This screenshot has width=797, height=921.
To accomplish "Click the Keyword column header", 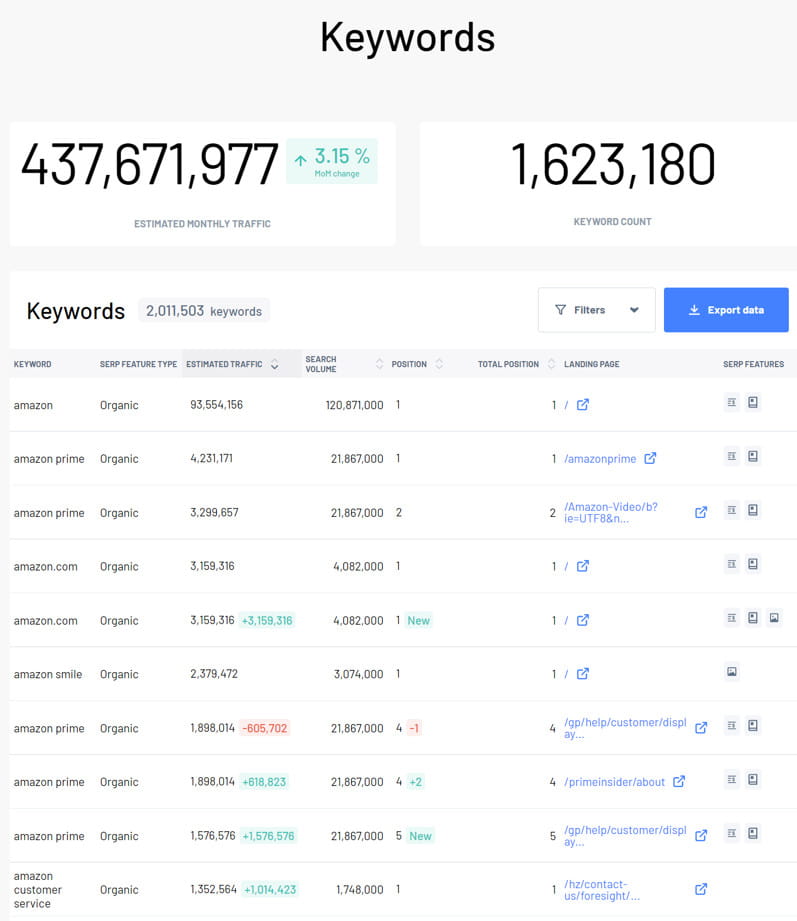I will (32, 364).
